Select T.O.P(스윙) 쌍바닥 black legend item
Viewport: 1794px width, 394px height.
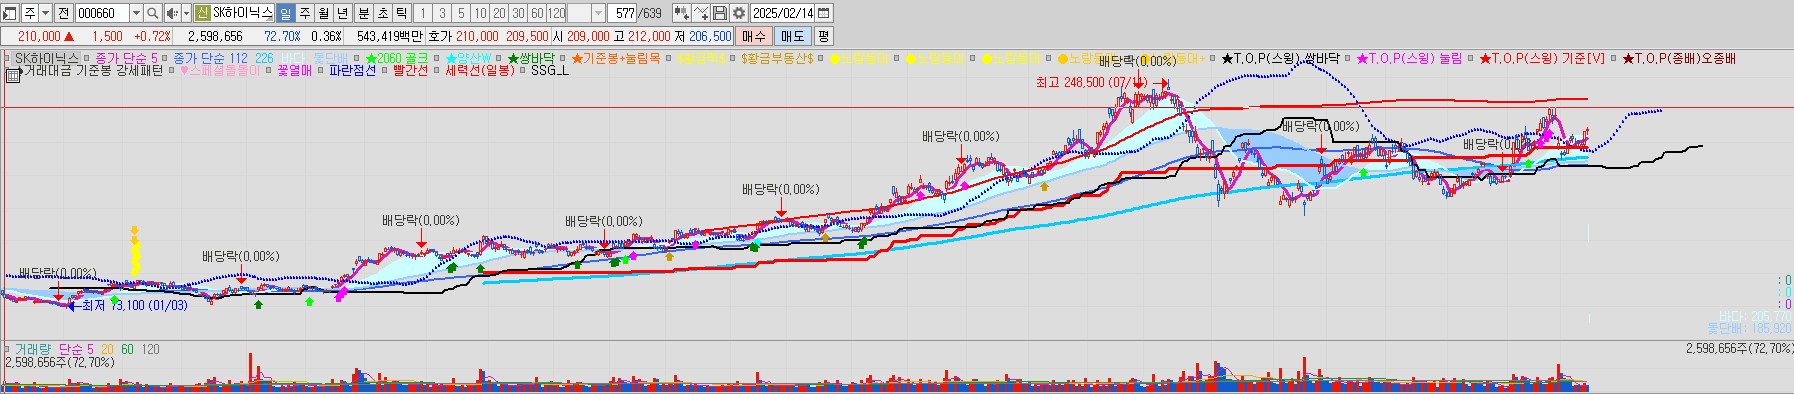1280,59
